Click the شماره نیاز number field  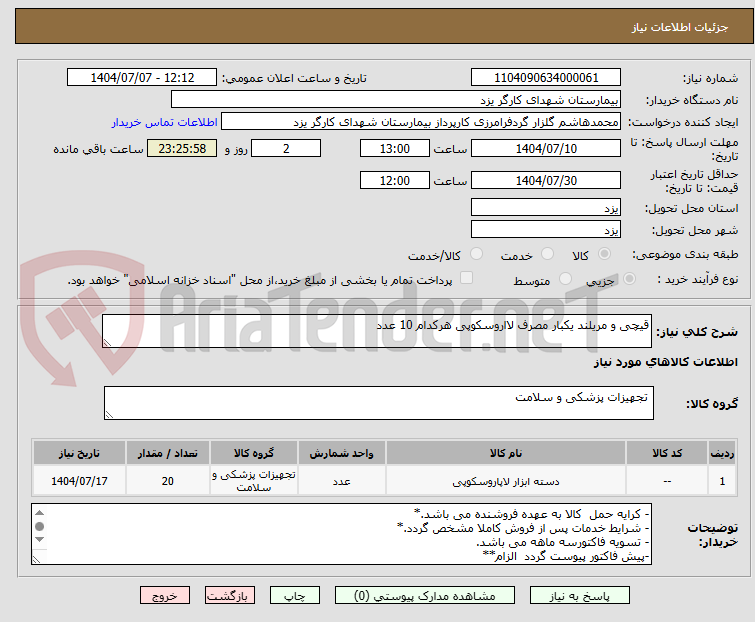(546, 77)
